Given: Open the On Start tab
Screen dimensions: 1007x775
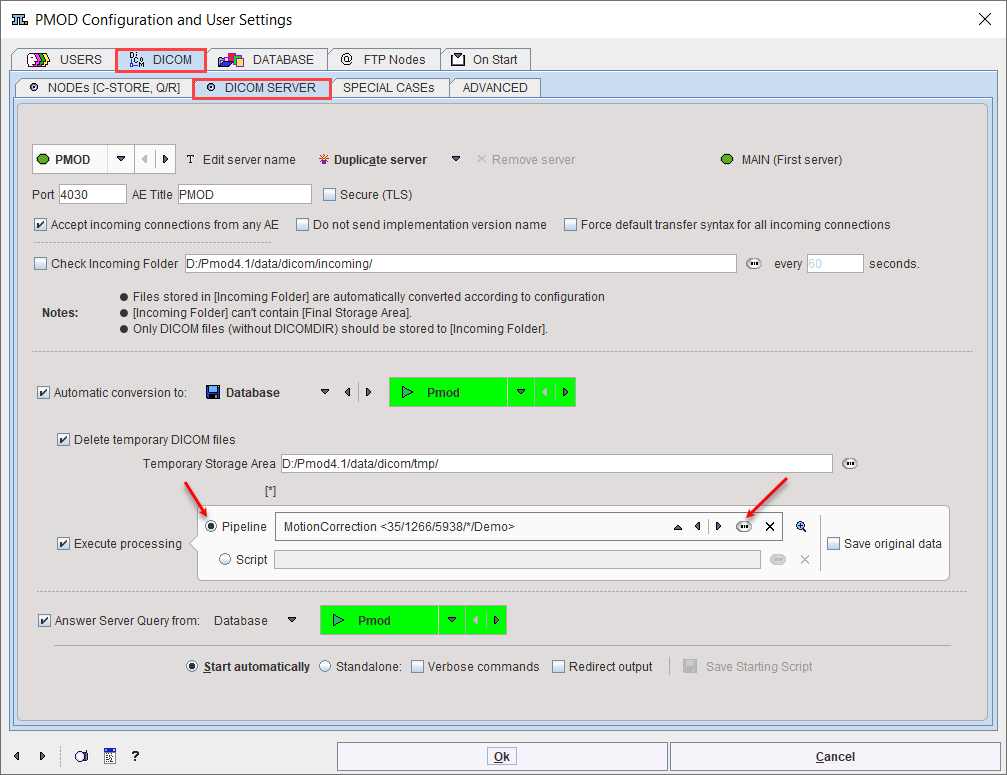Looking at the screenshot, I should pos(485,60).
